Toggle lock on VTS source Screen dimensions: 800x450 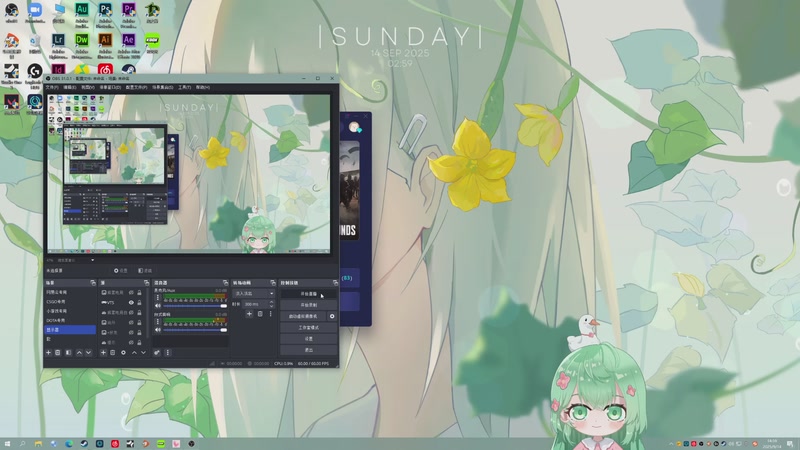click(139, 303)
